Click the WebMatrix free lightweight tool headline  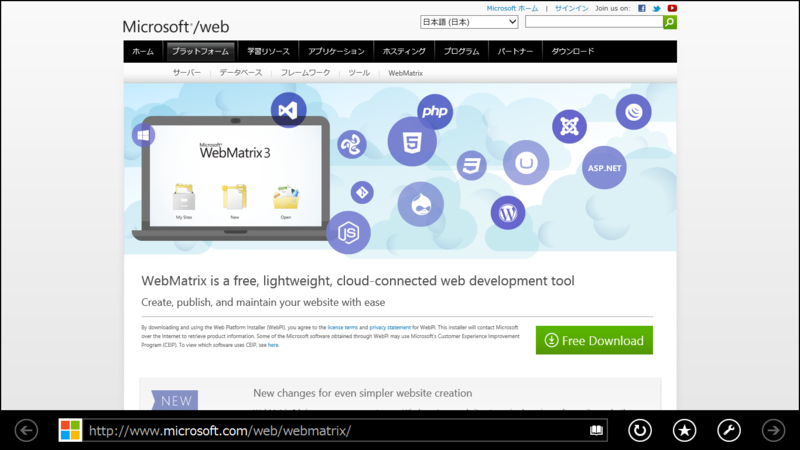pyautogui.click(x=358, y=281)
